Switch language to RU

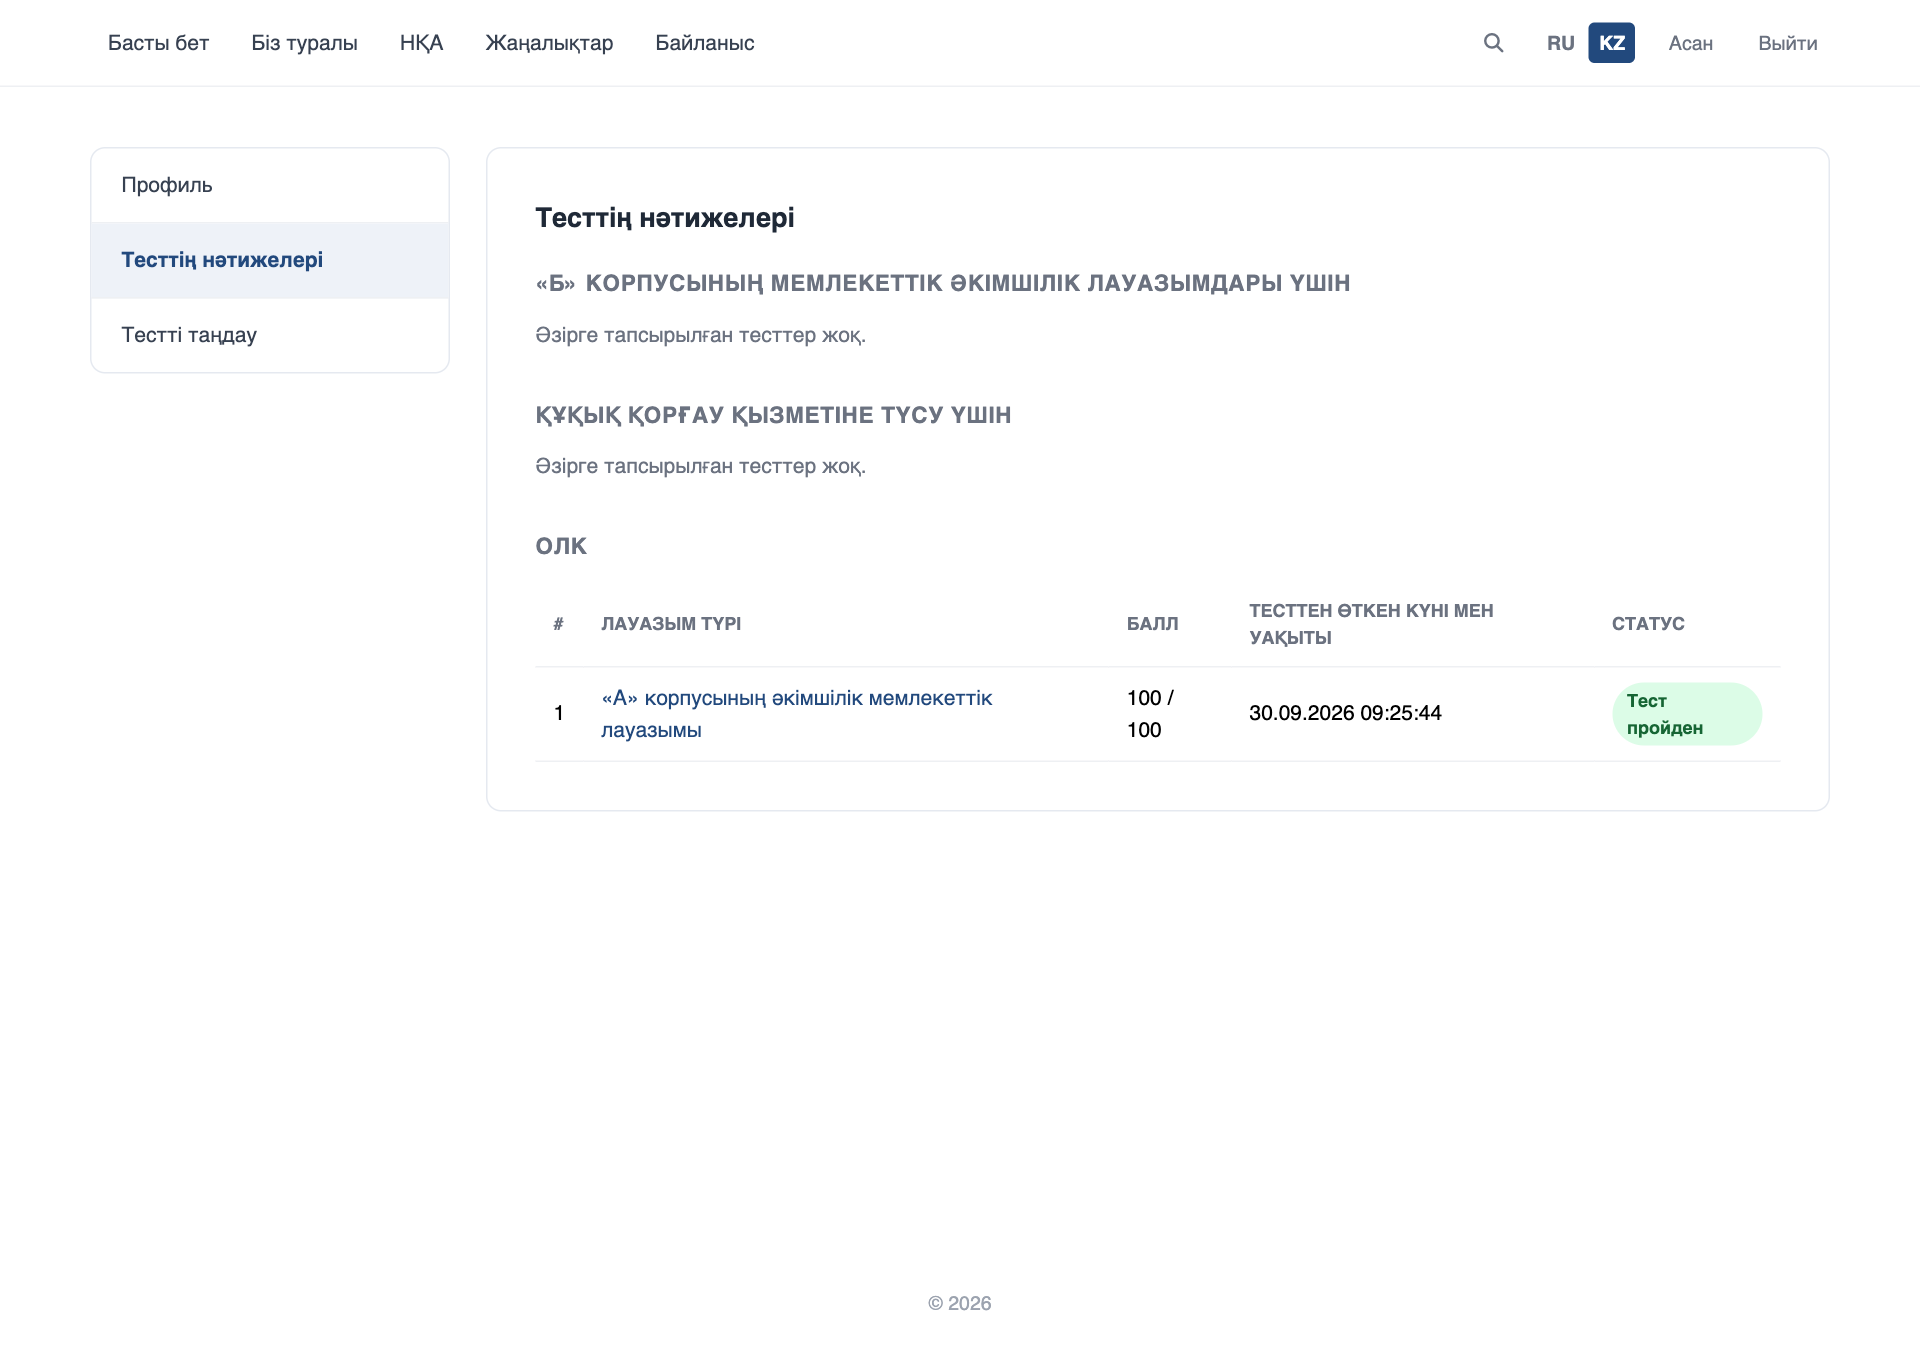pyautogui.click(x=1560, y=43)
